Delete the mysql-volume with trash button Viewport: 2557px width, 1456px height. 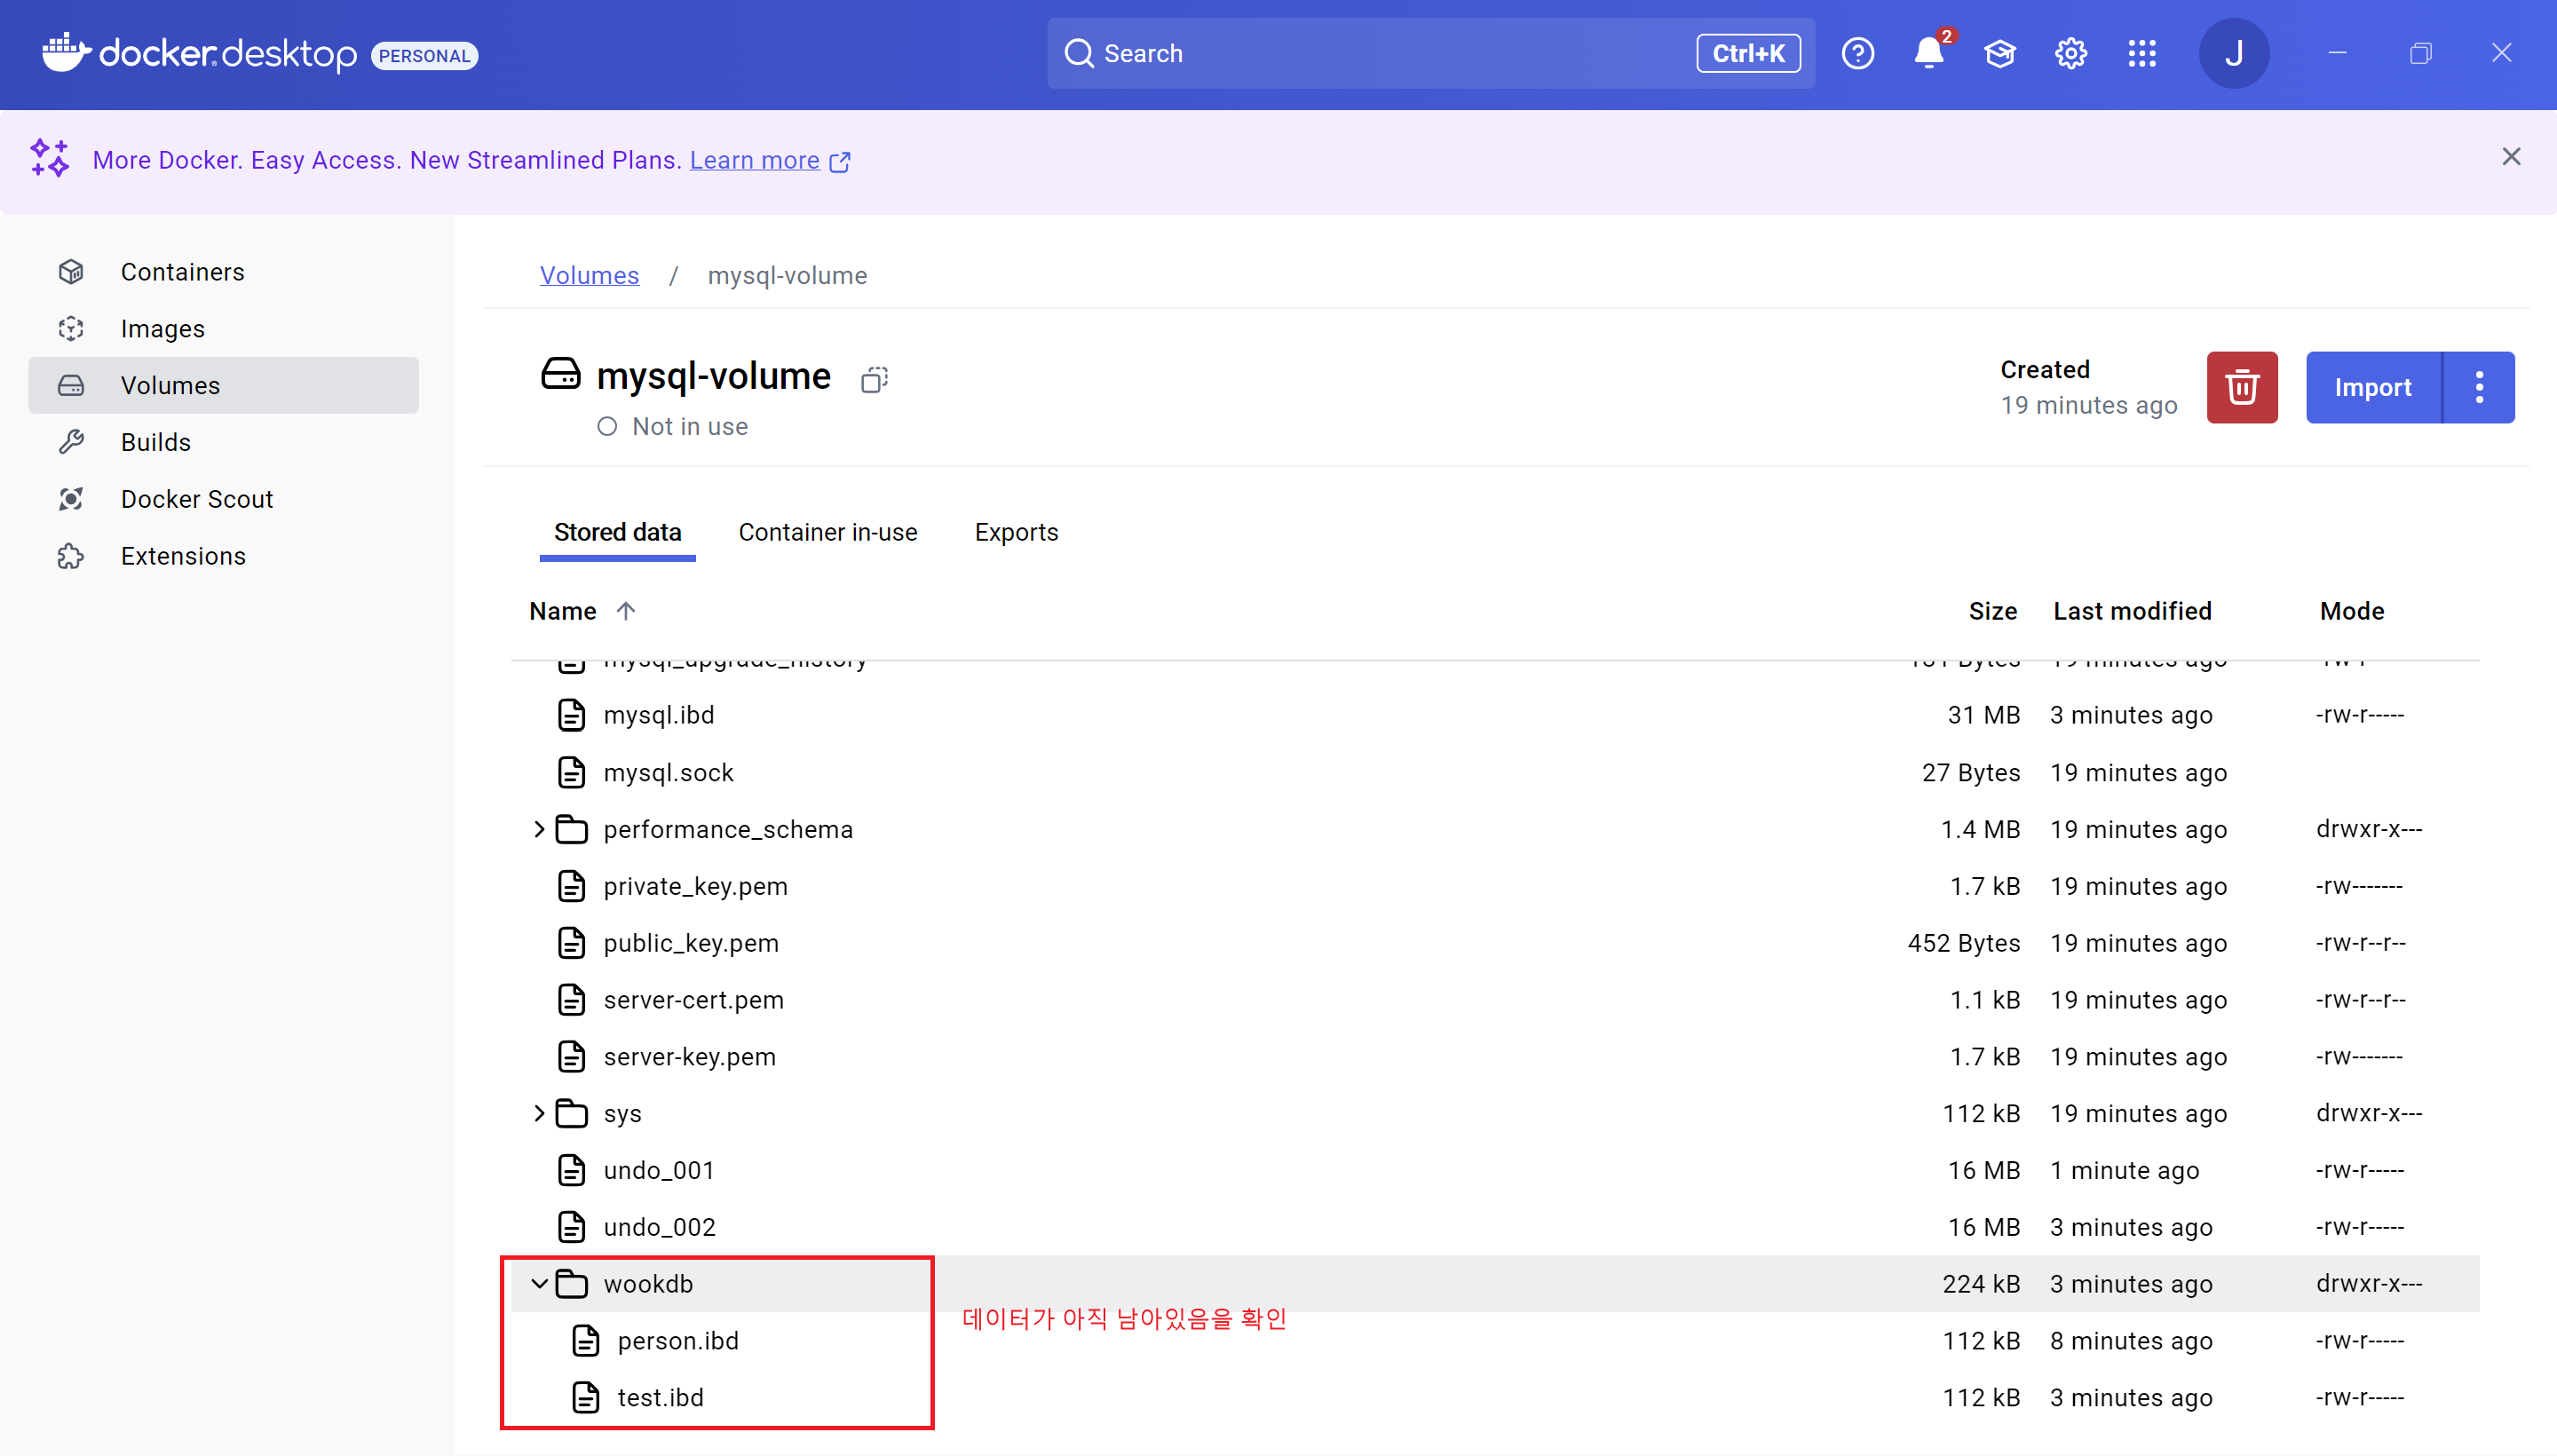[2241, 387]
